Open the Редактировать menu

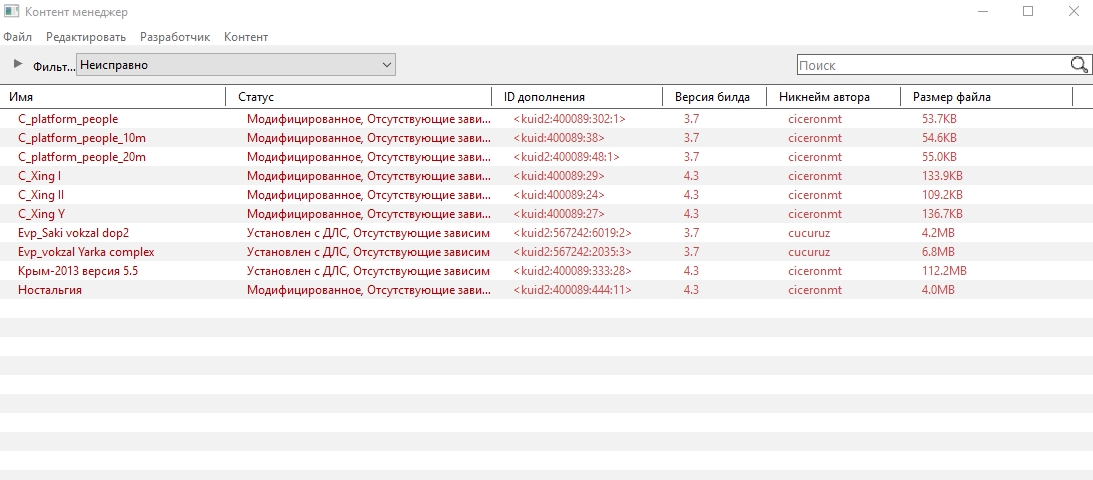pyautogui.click(x=86, y=37)
